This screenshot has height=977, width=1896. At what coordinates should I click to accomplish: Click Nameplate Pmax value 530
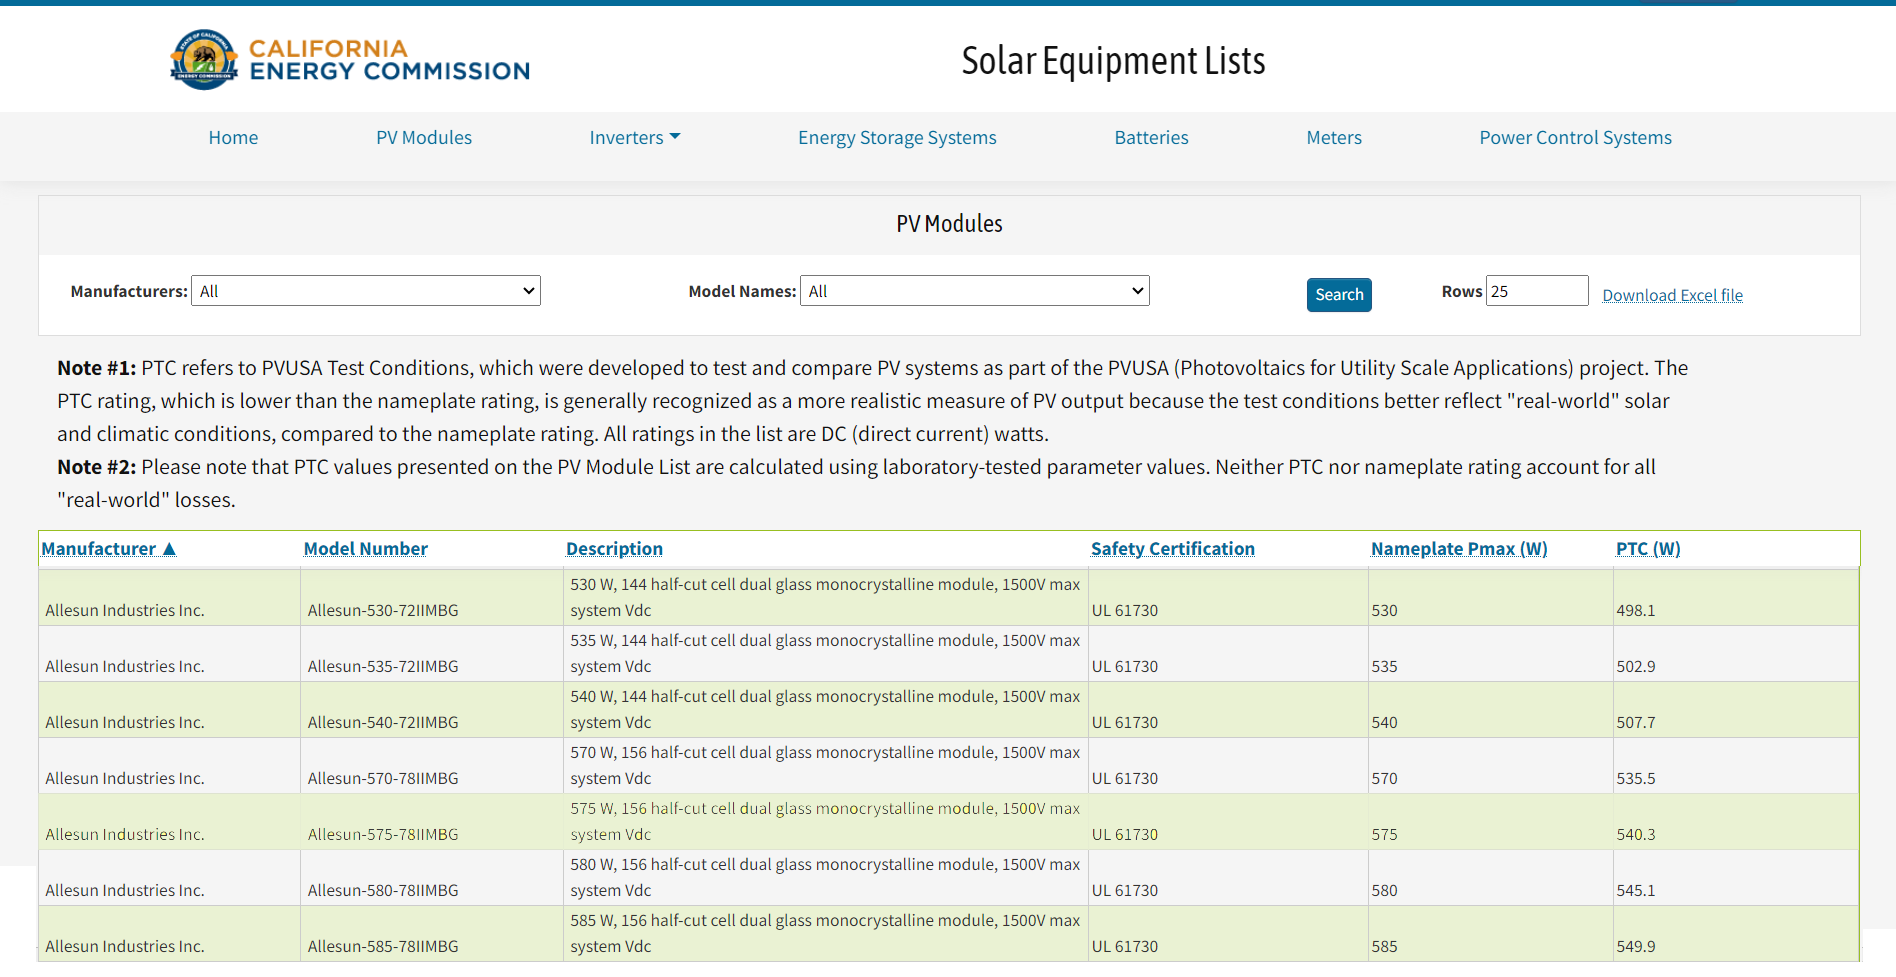pyautogui.click(x=1385, y=610)
